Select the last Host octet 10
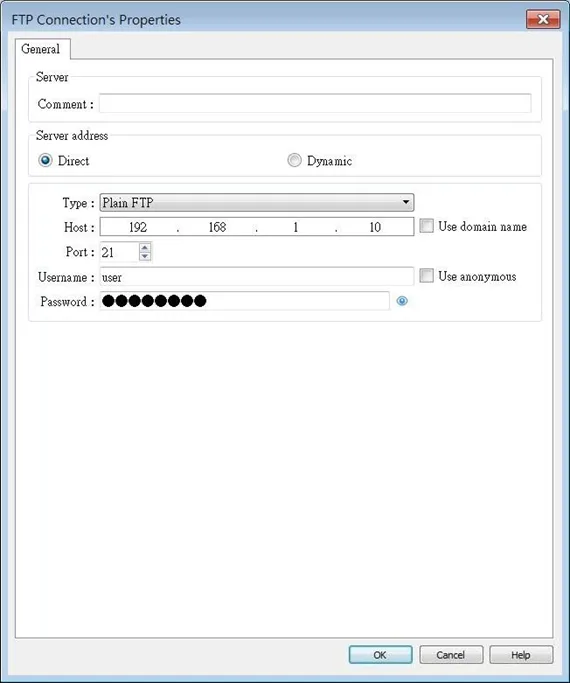This screenshot has width=570, height=683. [x=375, y=227]
